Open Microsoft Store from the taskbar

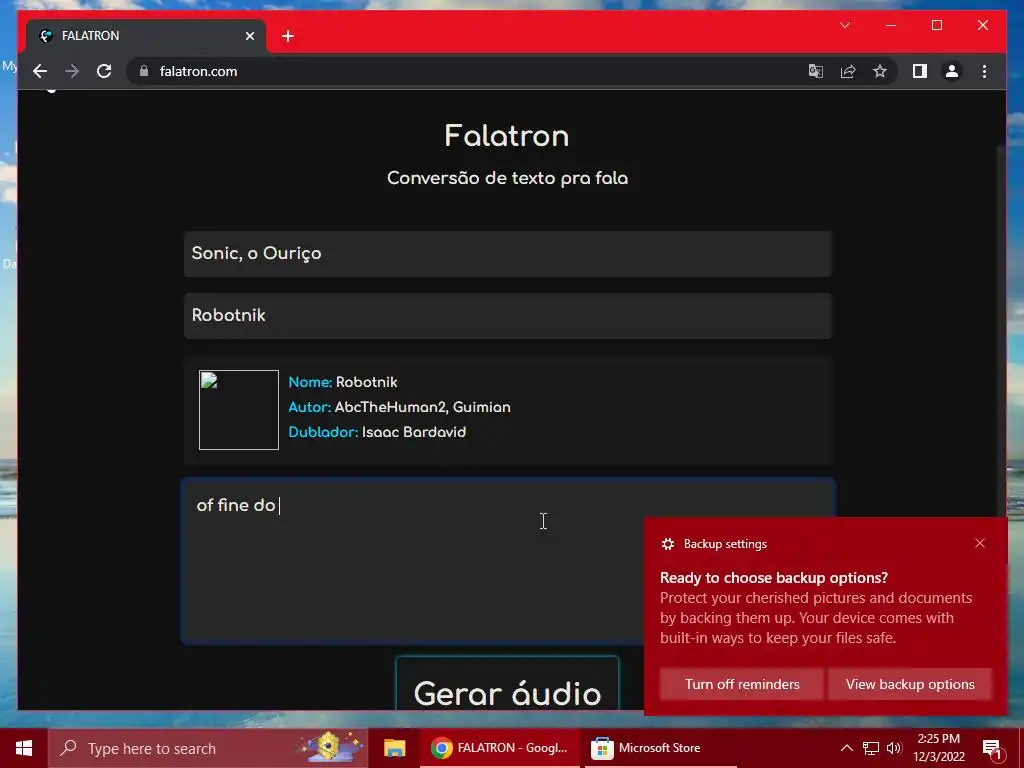point(660,748)
